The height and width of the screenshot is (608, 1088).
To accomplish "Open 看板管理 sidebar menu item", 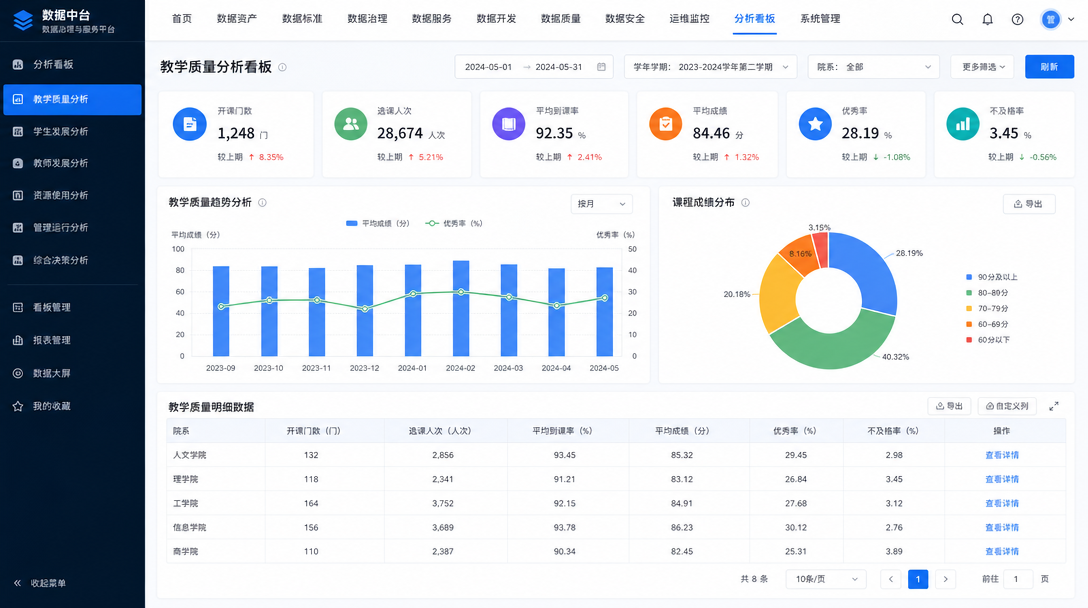I will point(72,307).
